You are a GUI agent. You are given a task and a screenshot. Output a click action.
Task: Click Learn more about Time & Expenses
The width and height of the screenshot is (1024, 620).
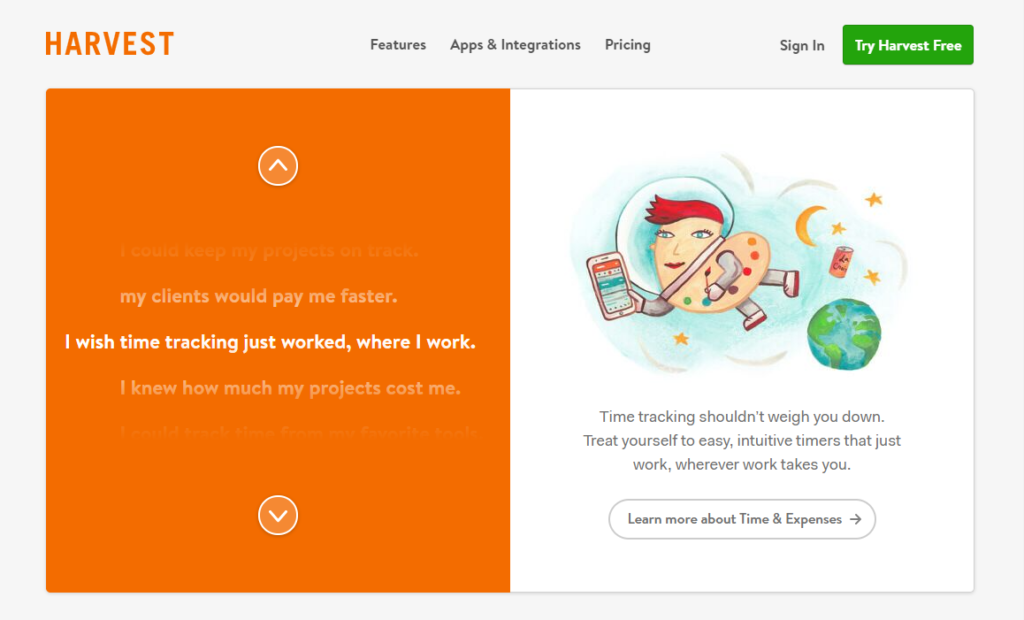pos(742,519)
